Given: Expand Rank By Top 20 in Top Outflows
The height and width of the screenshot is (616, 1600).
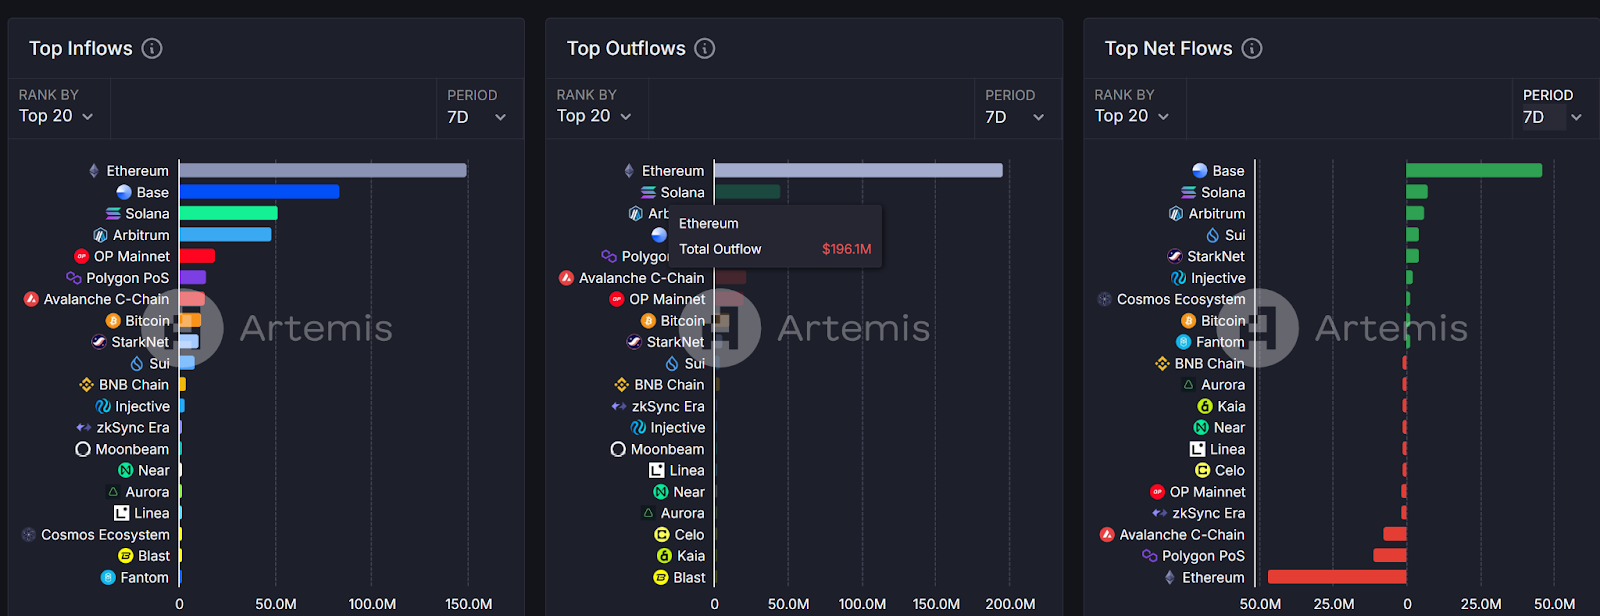Looking at the screenshot, I should tap(595, 116).
